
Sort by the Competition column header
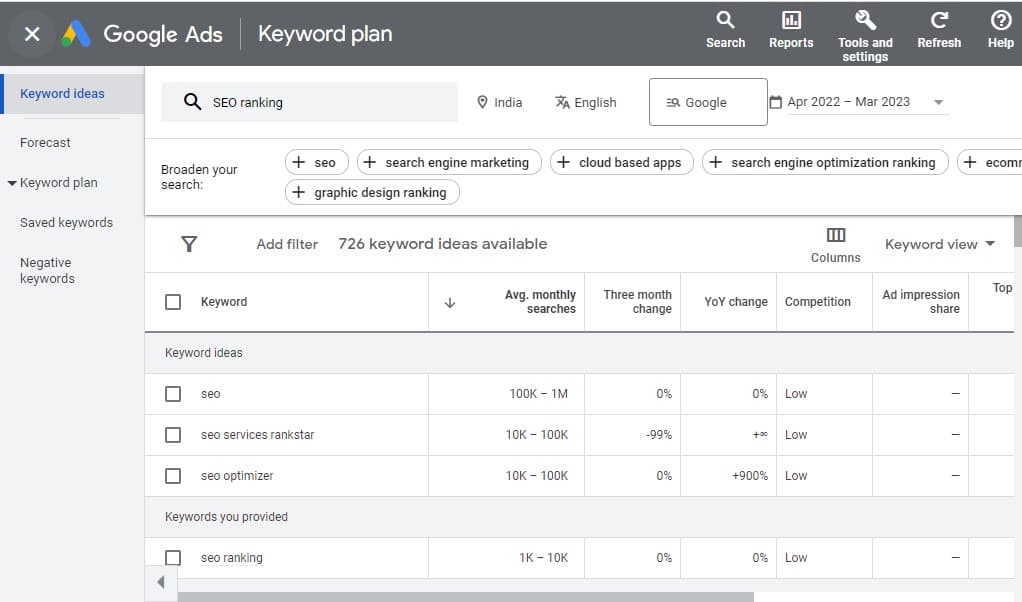click(817, 302)
